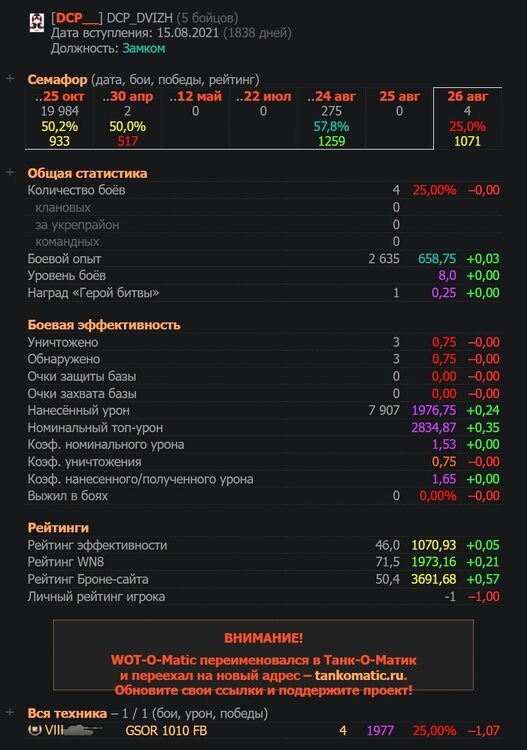Select the ..25 окт semaphore column
Screen dimensions: 527x750
click(59, 118)
